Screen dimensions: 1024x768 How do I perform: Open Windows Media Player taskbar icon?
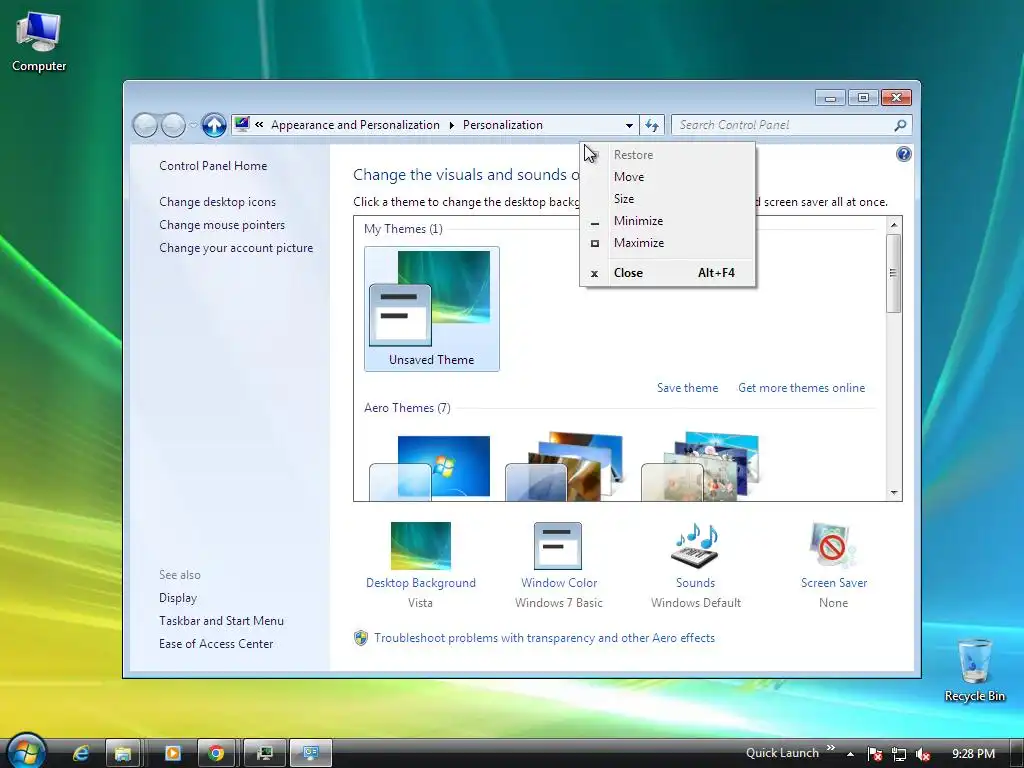[172, 754]
